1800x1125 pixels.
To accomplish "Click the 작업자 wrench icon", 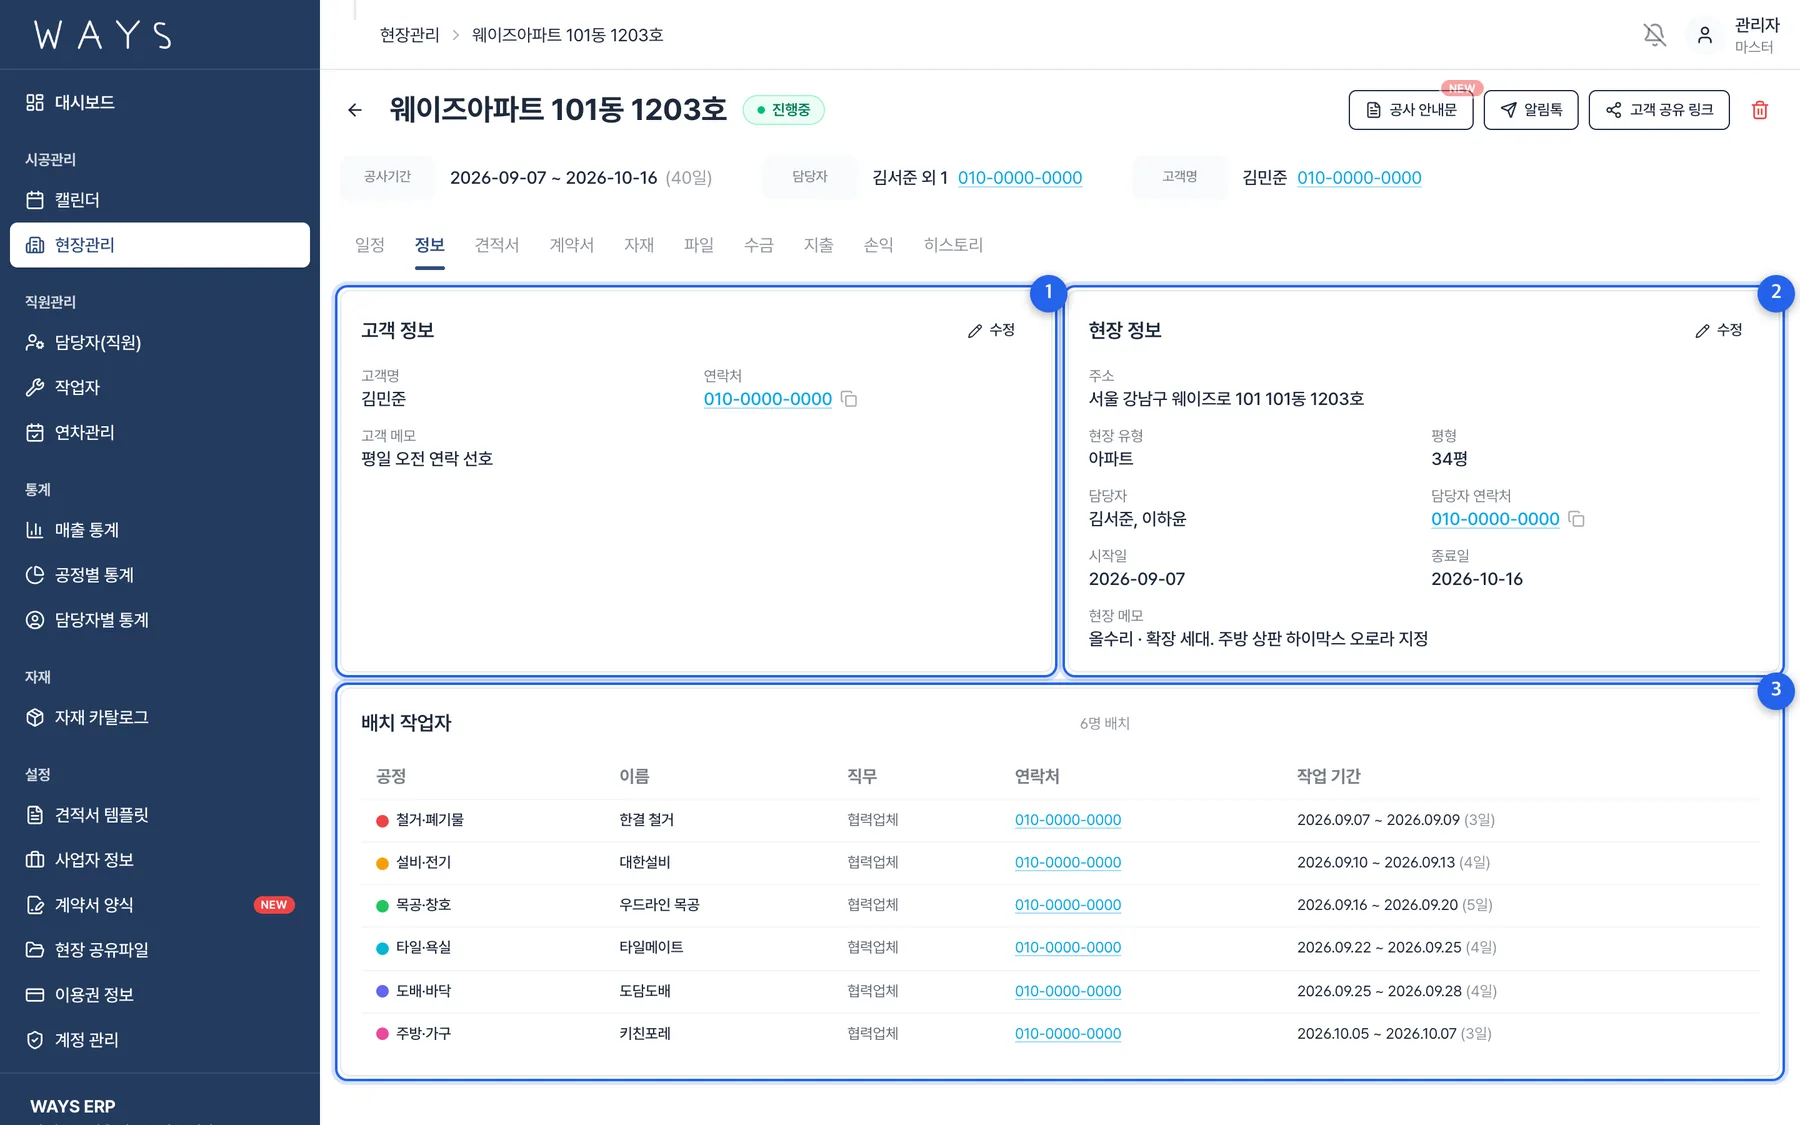I will pyautogui.click(x=35, y=387).
